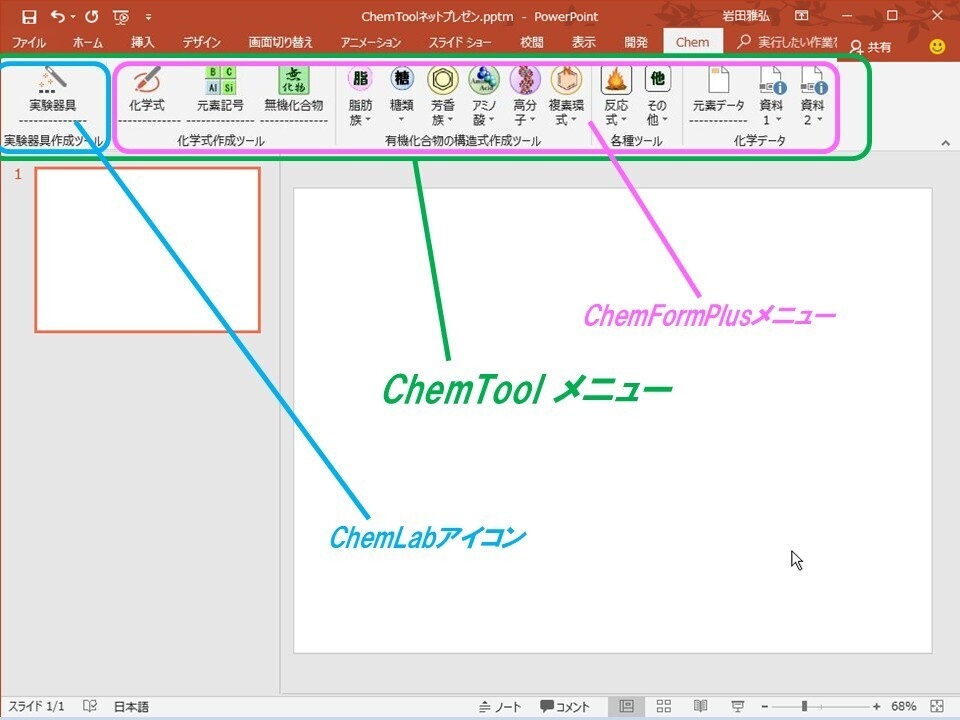Start slideshow from status bar icon

click(738, 706)
